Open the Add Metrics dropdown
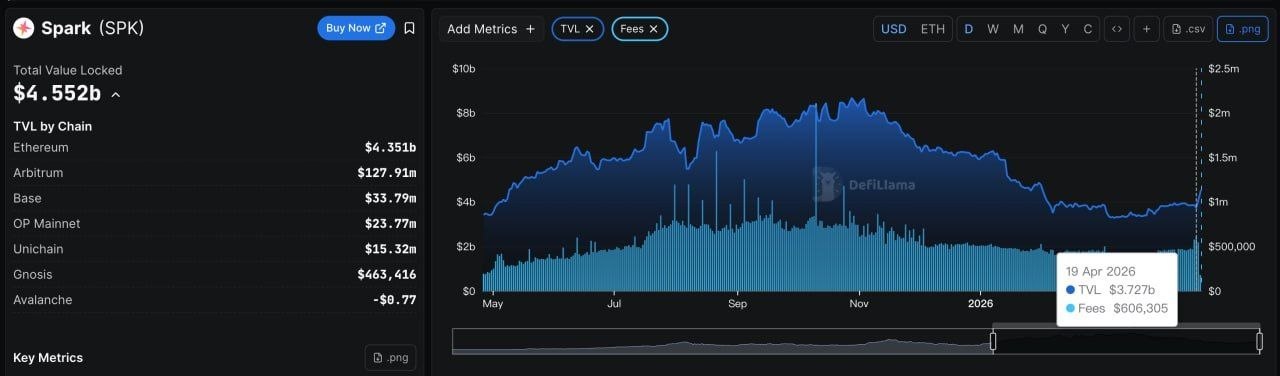Viewport: 1280px width, 376px height. (x=491, y=29)
